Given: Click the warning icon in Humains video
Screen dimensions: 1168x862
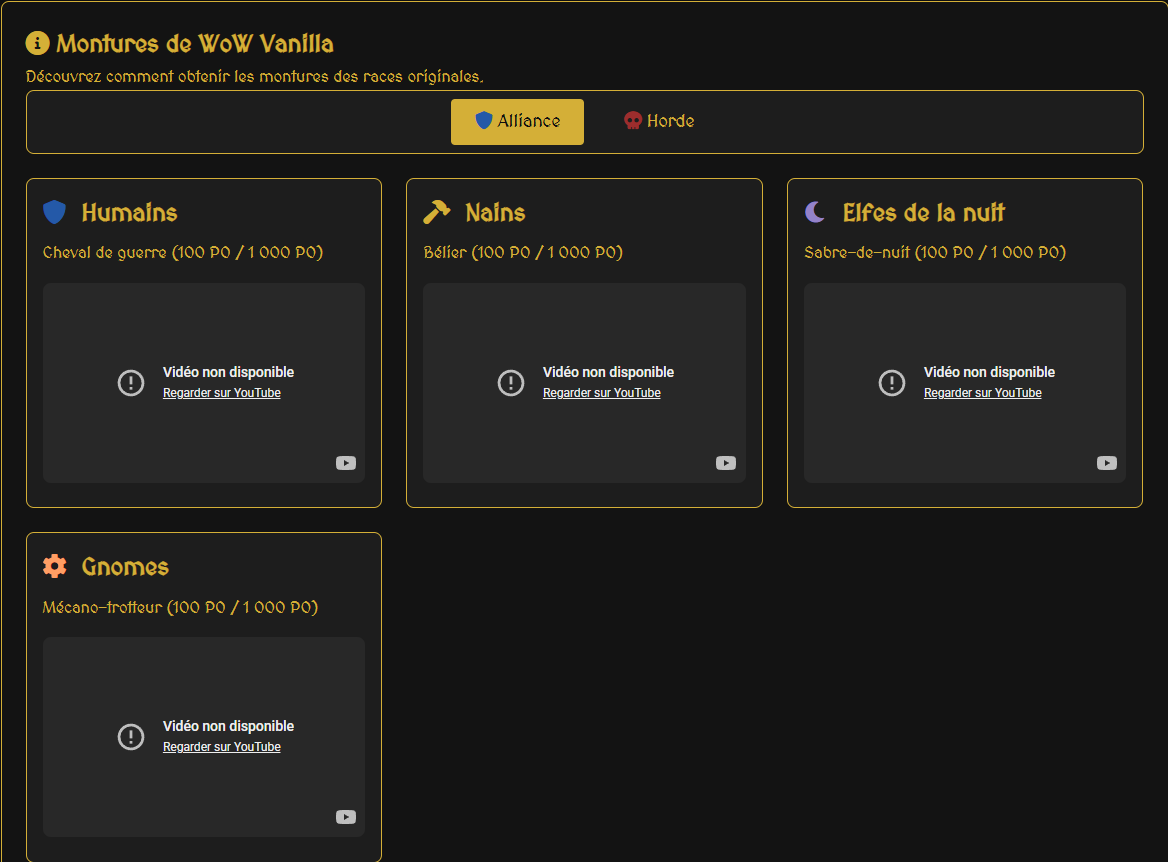Looking at the screenshot, I should pos(131,382).
